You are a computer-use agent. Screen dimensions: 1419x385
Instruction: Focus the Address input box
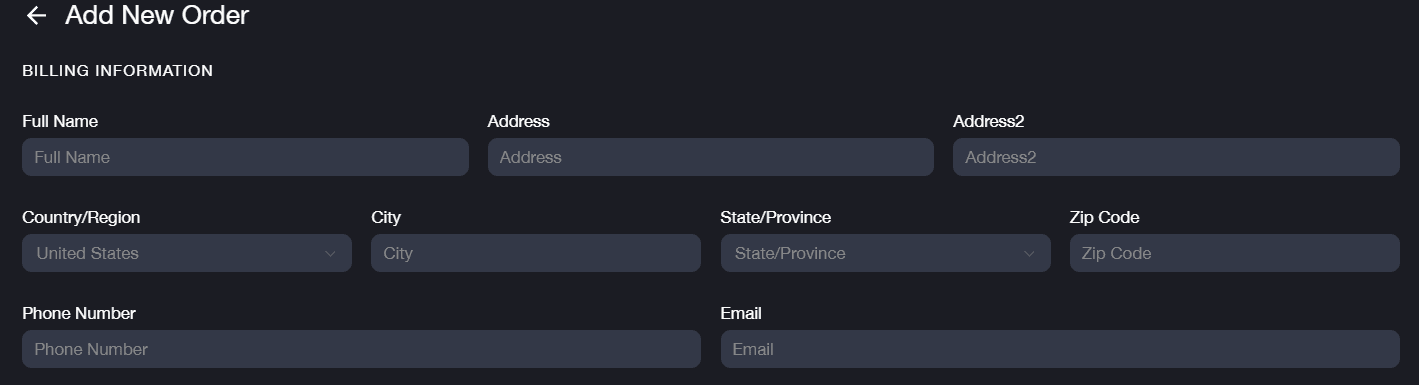click(x=710, y=157)
